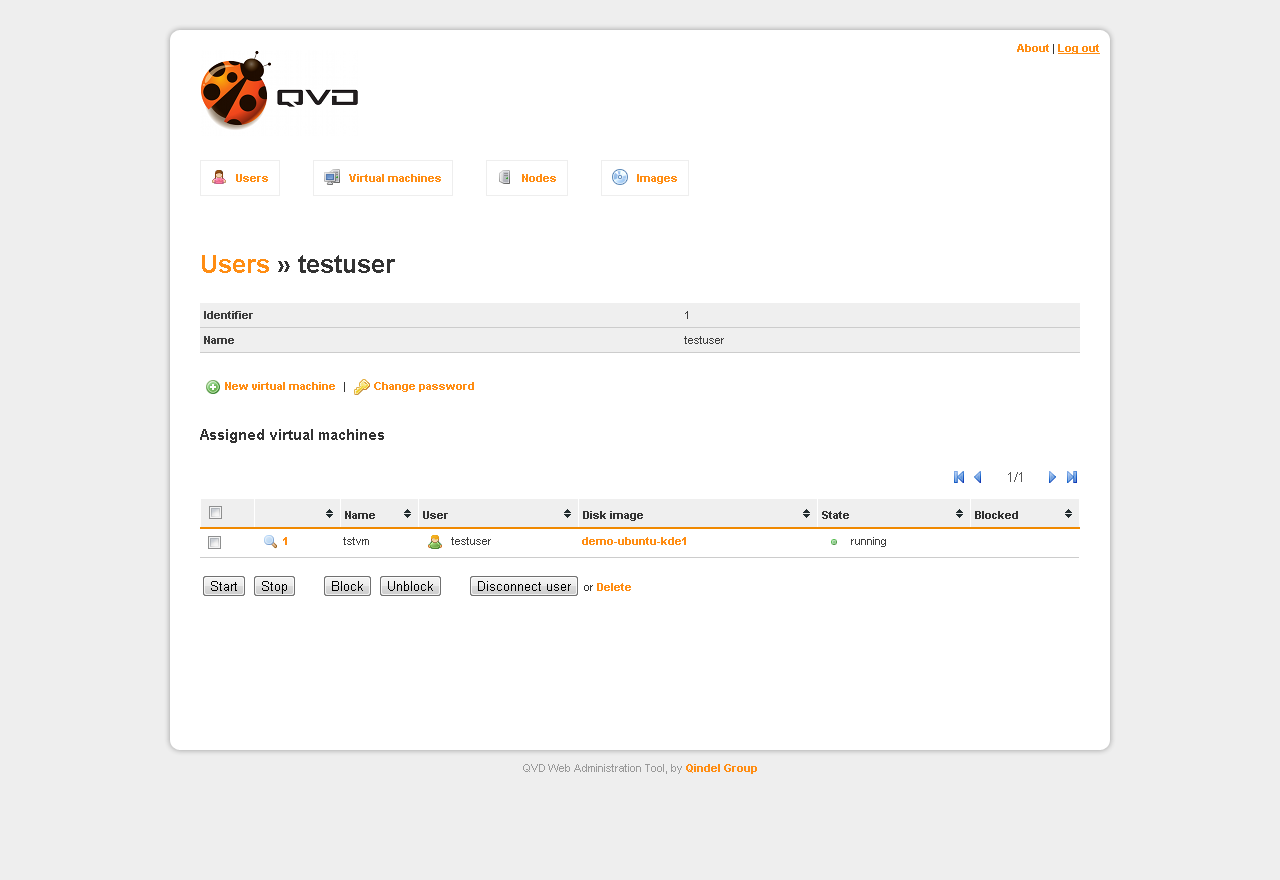This screenshot has height=880, width=1280.
Task: Click green plus New virtual machine icon
Action: pyautogui.click(x=213, y=387)
